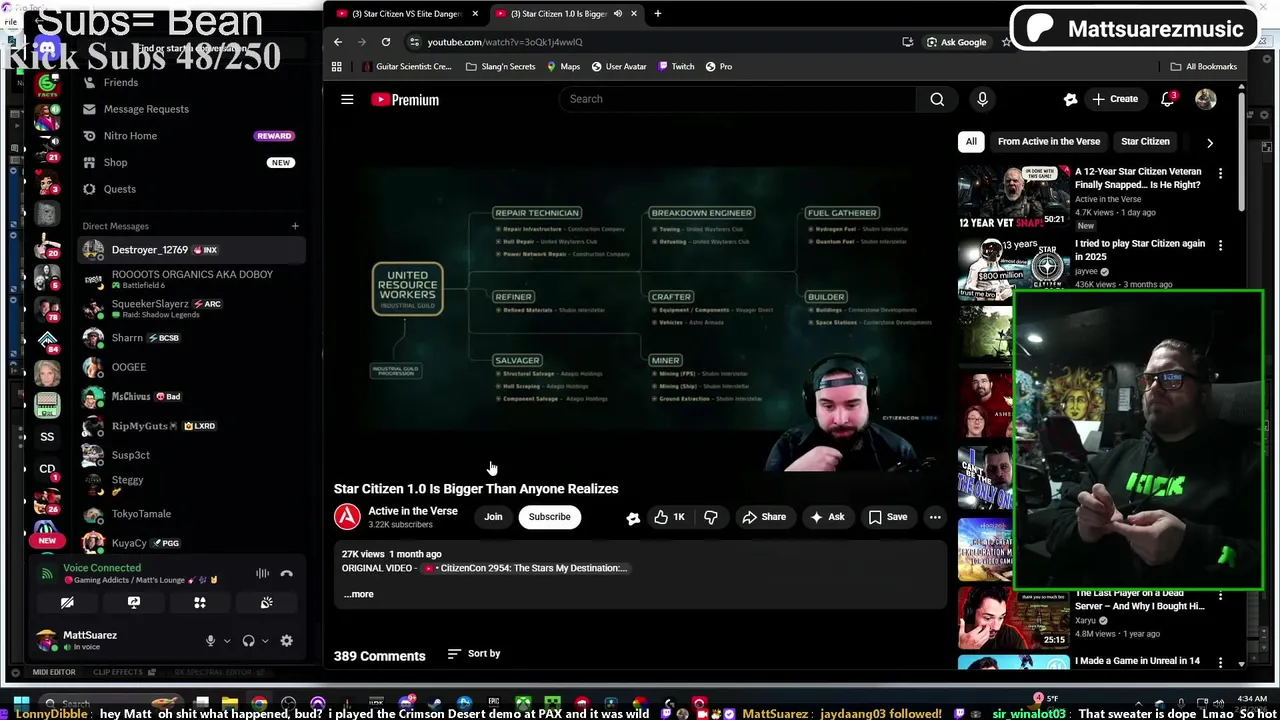The height and width of the screenshot is (720, 1280).
Task: Toggle Subscribe to Active in the Verse
Action: (549, 517)
